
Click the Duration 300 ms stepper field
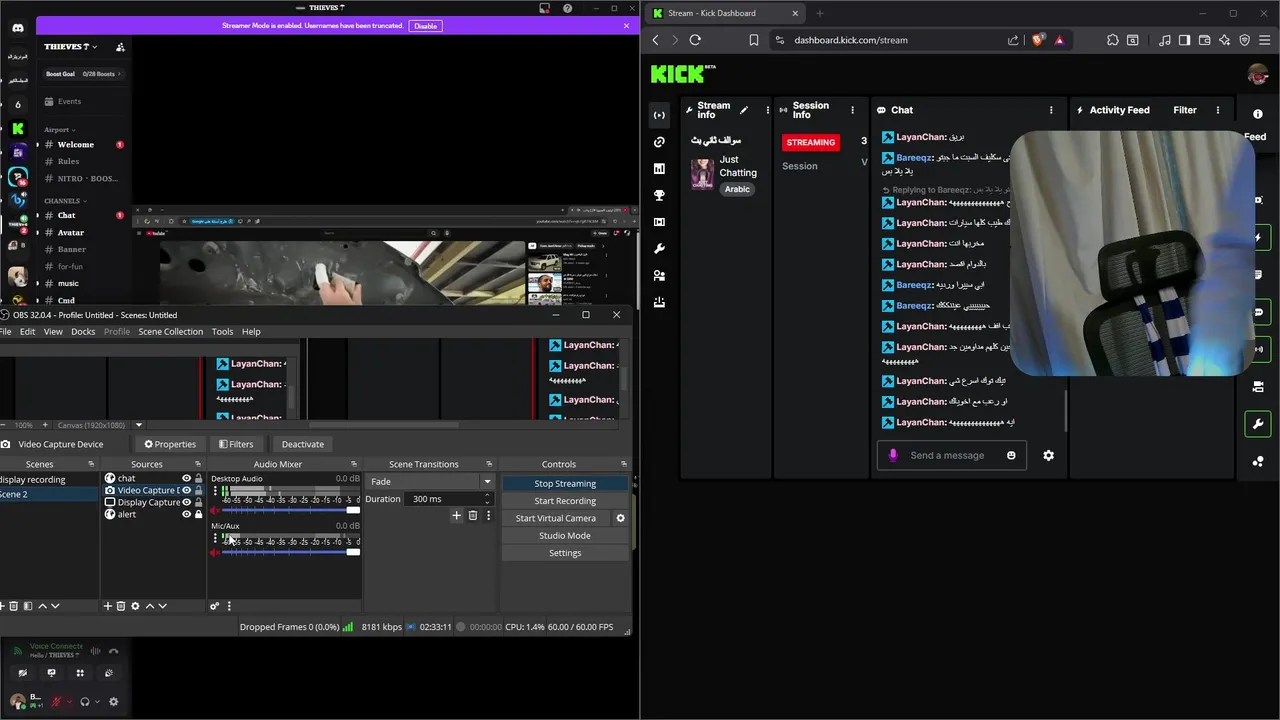click(x=450, y=499)
